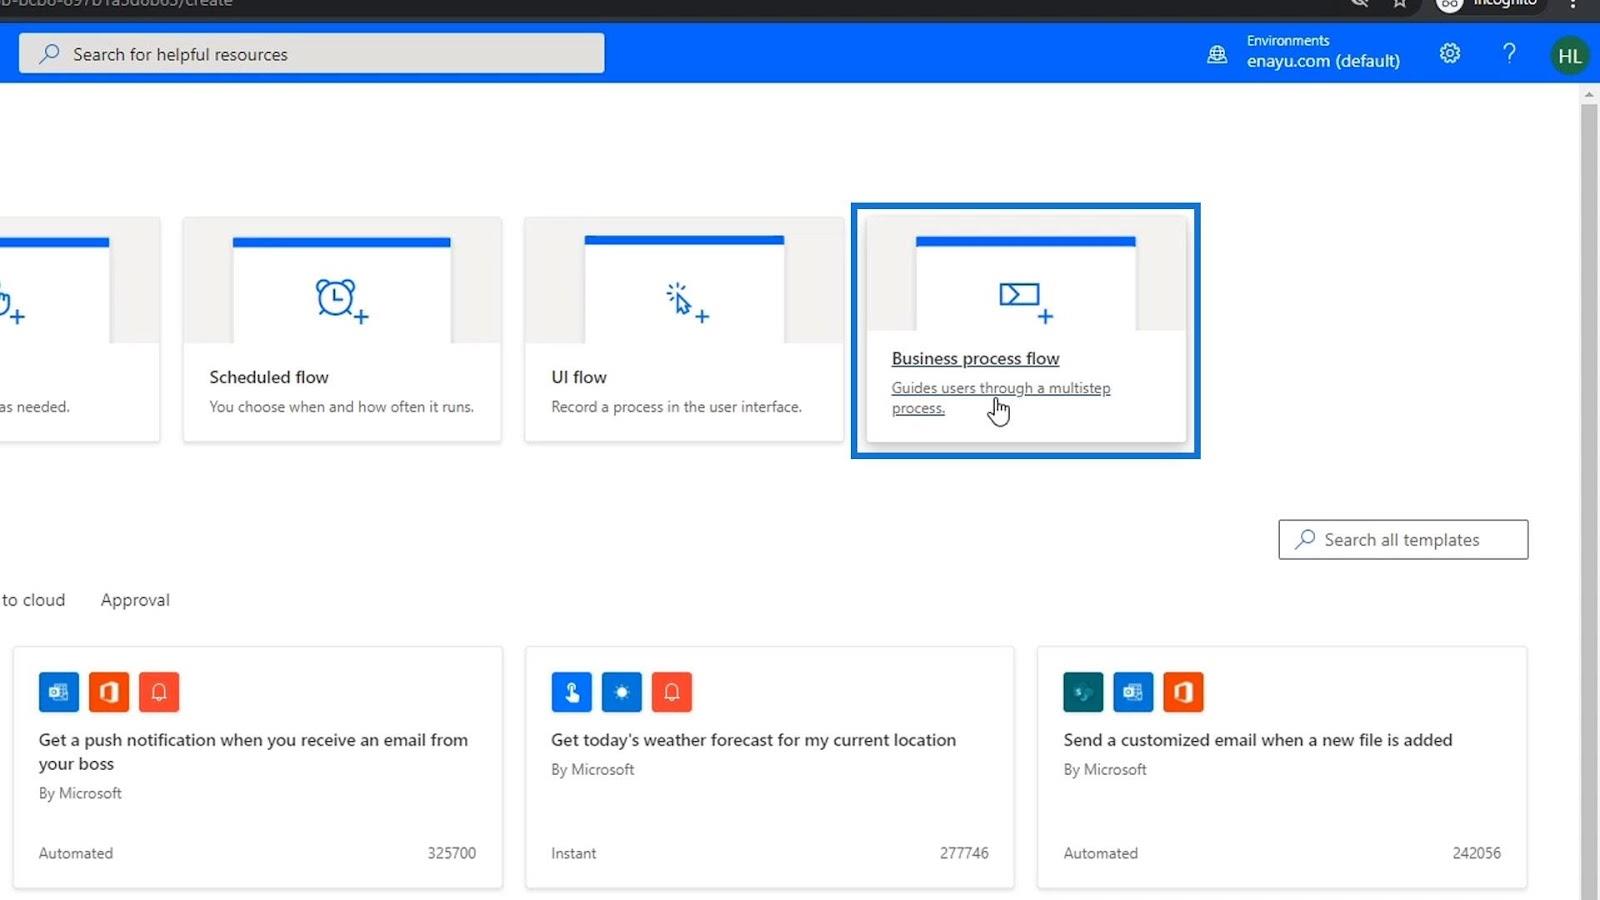Click Outlook icon on boss email notification template
The width and height of the screenshot is (1600, 900).
(x=59, y=692)
